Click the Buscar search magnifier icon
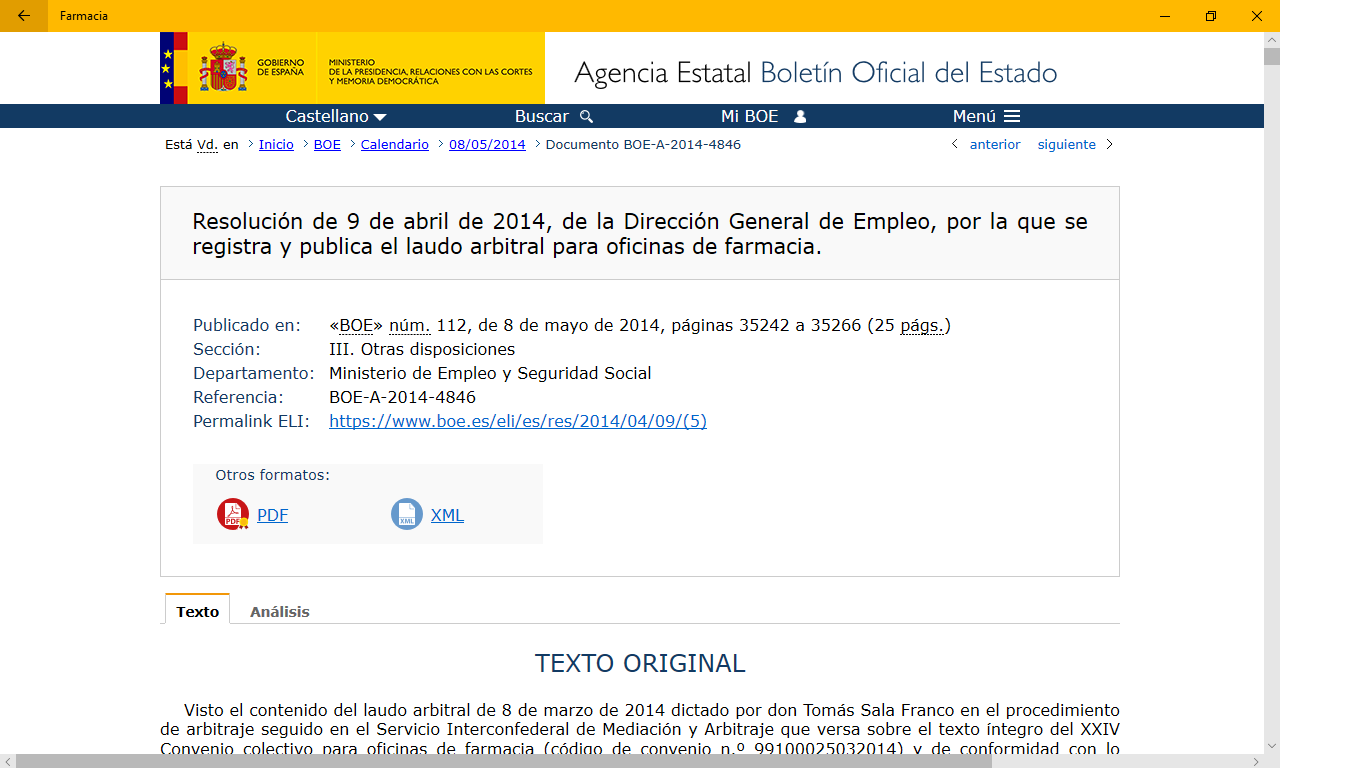This screenshot has width=1366, height=768. [x=586, y=116]
